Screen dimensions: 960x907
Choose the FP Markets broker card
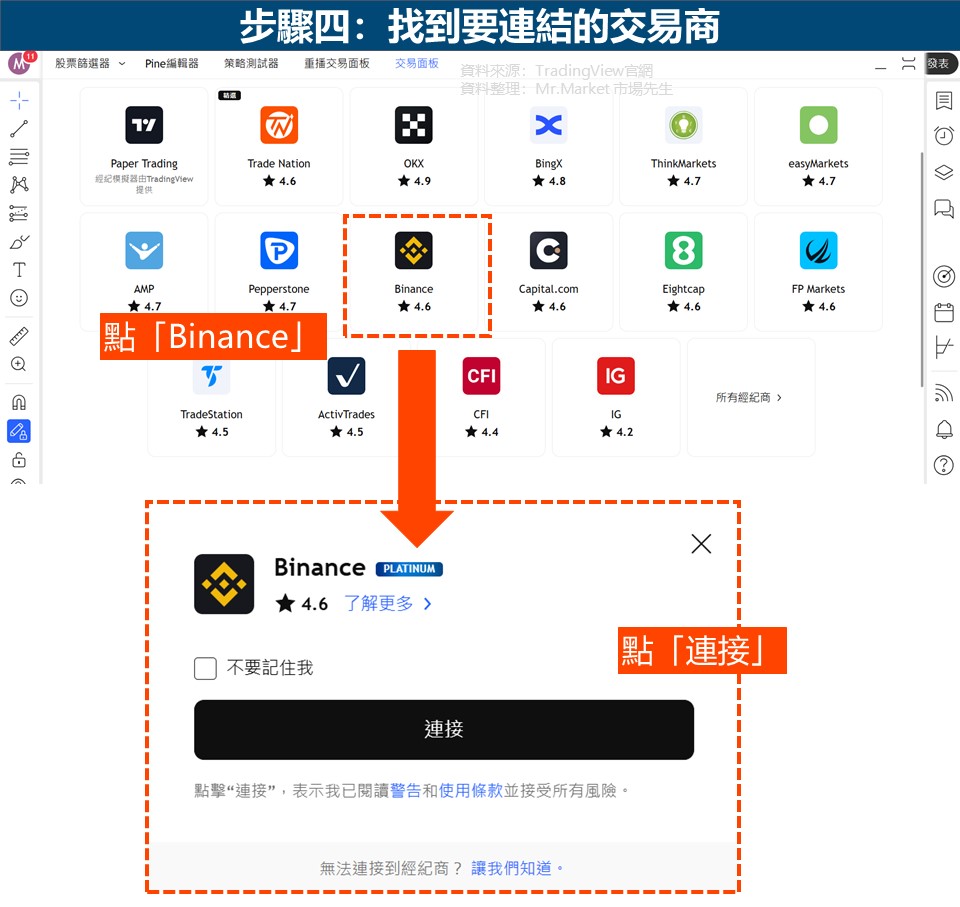[819, 272]
